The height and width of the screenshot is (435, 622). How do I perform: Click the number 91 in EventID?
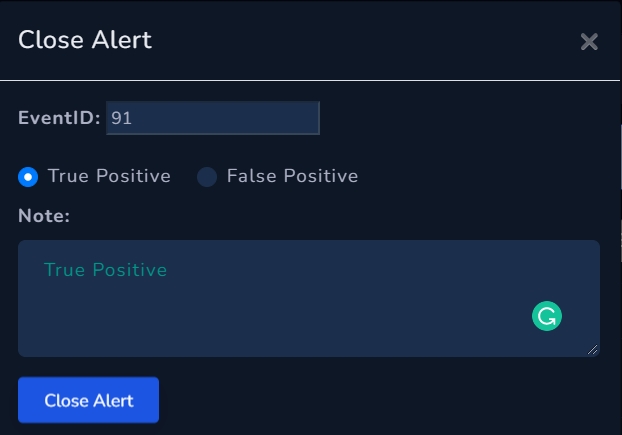(x=122, y=118)
